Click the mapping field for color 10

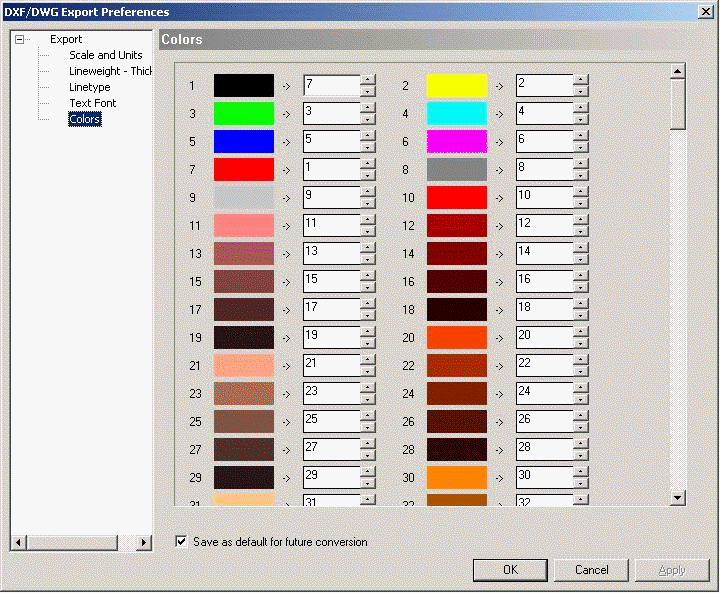[545, 198]
